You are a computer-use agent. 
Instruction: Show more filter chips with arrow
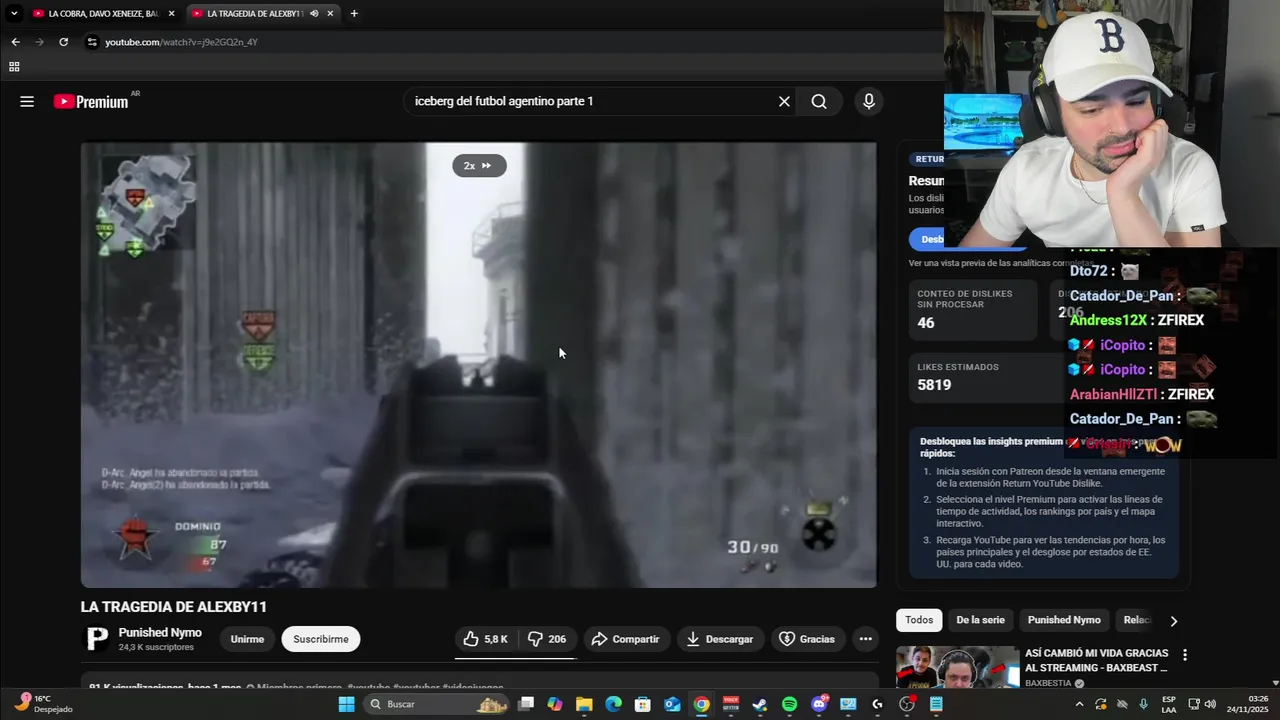(1173, 621)
